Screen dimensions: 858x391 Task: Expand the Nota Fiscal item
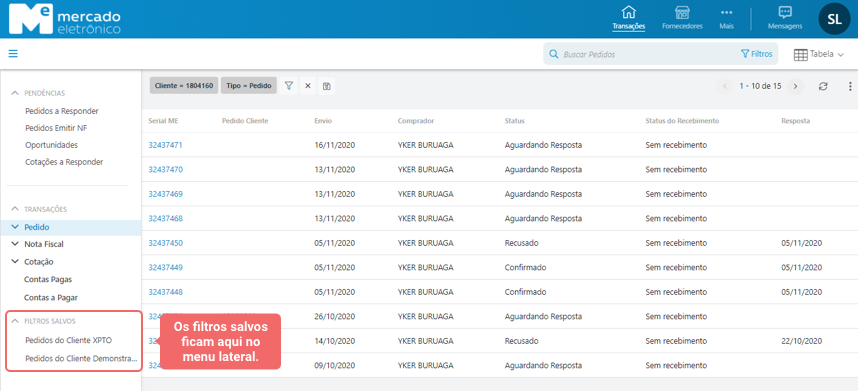click(15, 244)
